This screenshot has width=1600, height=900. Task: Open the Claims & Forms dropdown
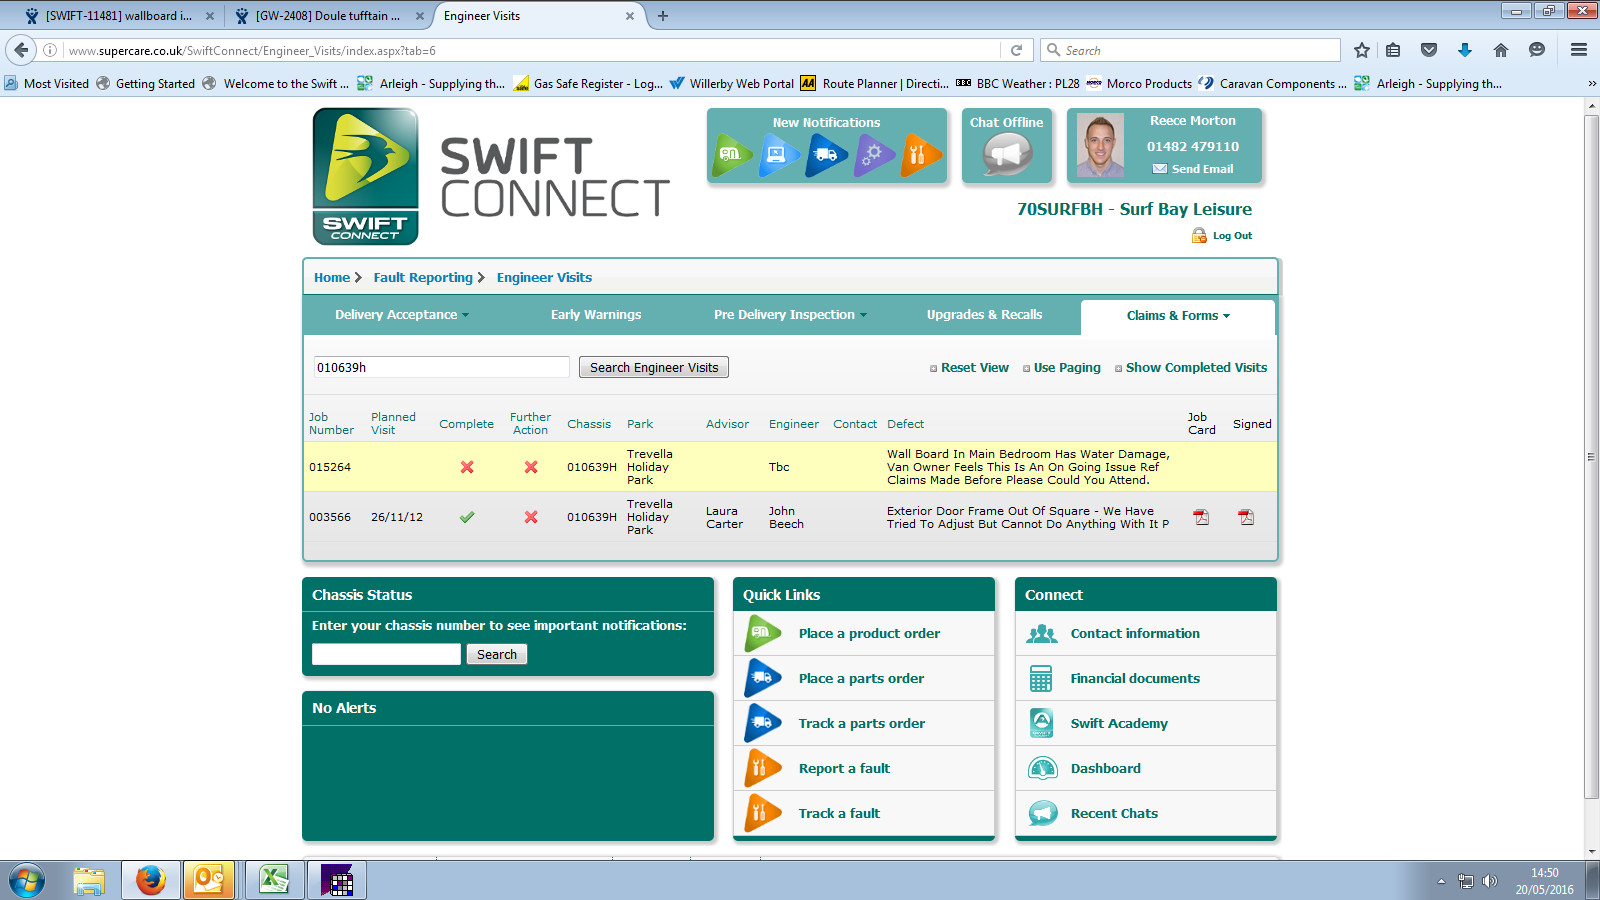tap(1177, 316)
